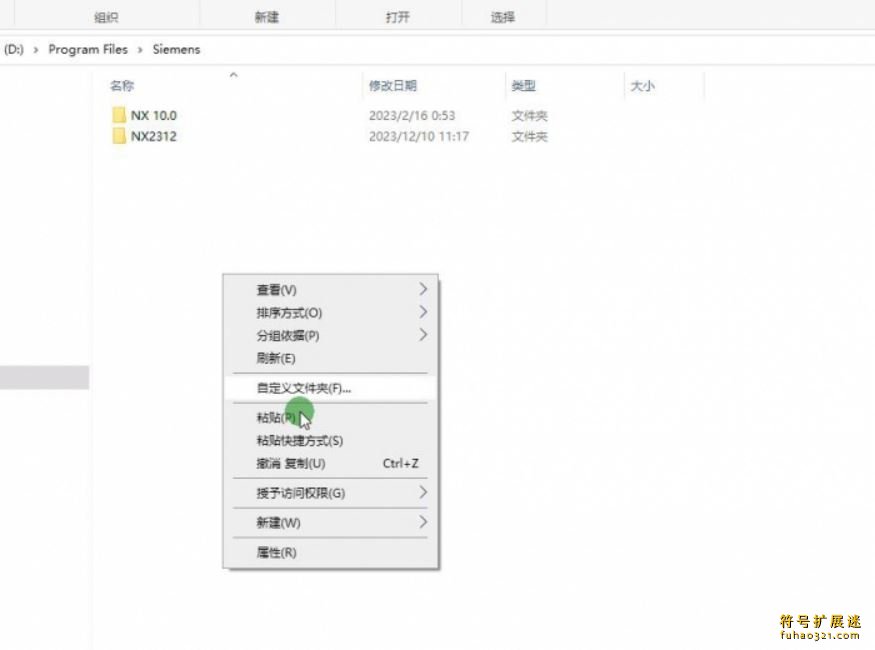The height and width of the screenshot is (650, 875).
Task: Open the 新建(W) submenu
Action: pos(279,523)
